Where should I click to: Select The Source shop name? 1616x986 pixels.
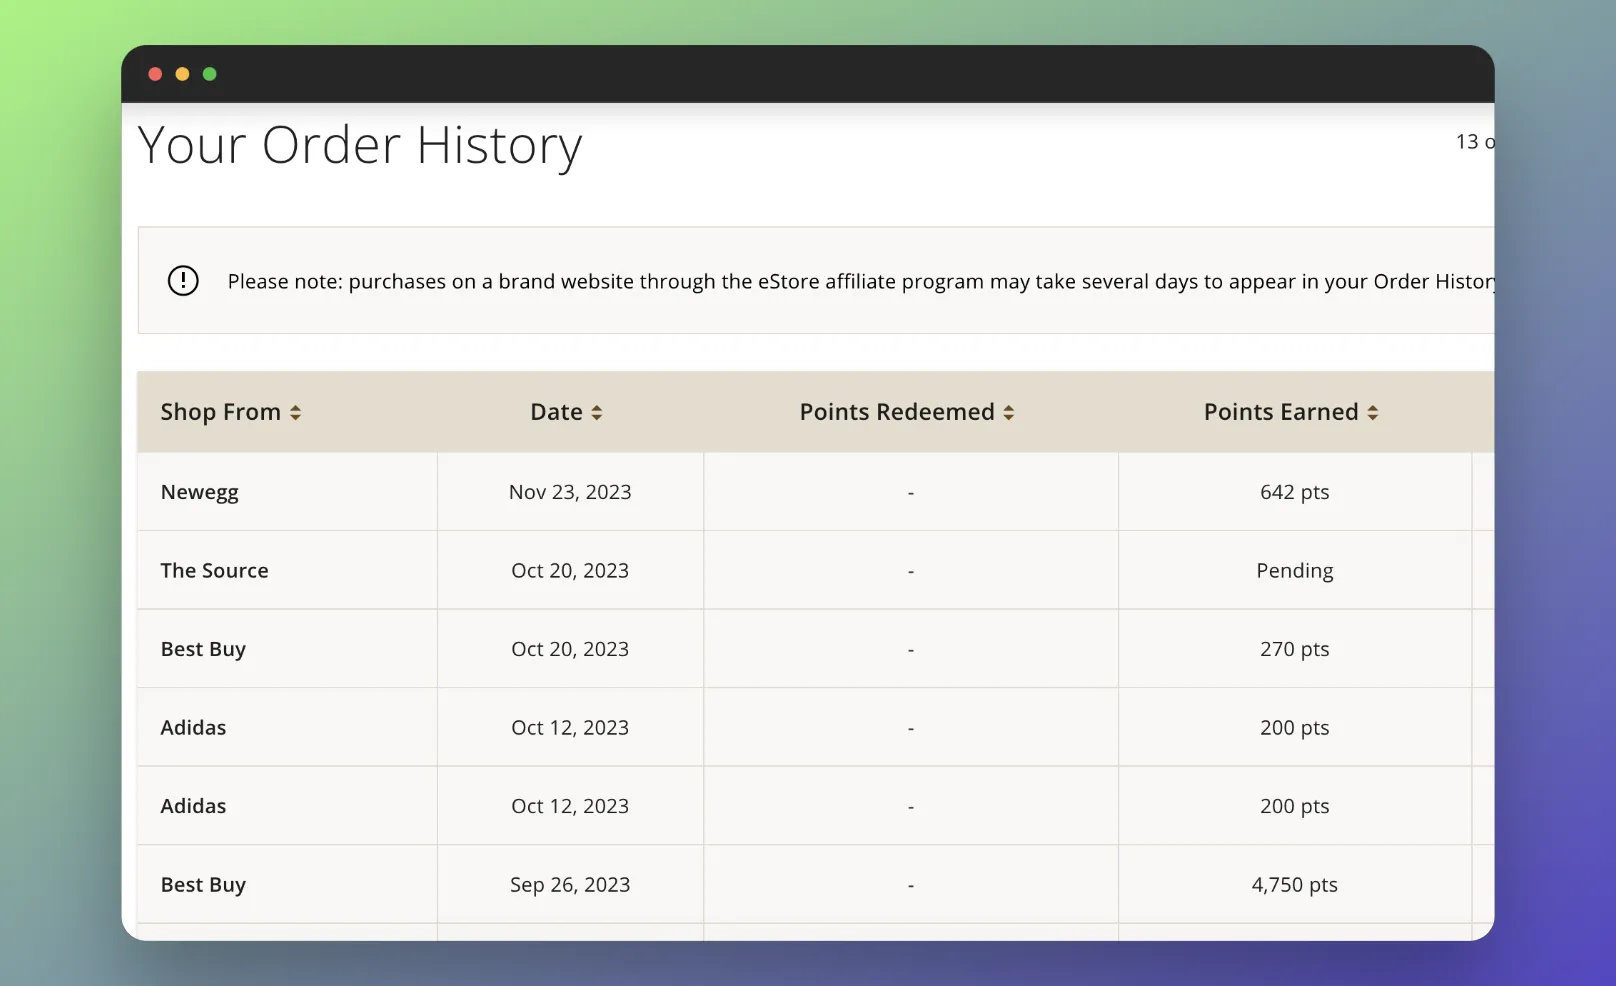pos(215,571)
